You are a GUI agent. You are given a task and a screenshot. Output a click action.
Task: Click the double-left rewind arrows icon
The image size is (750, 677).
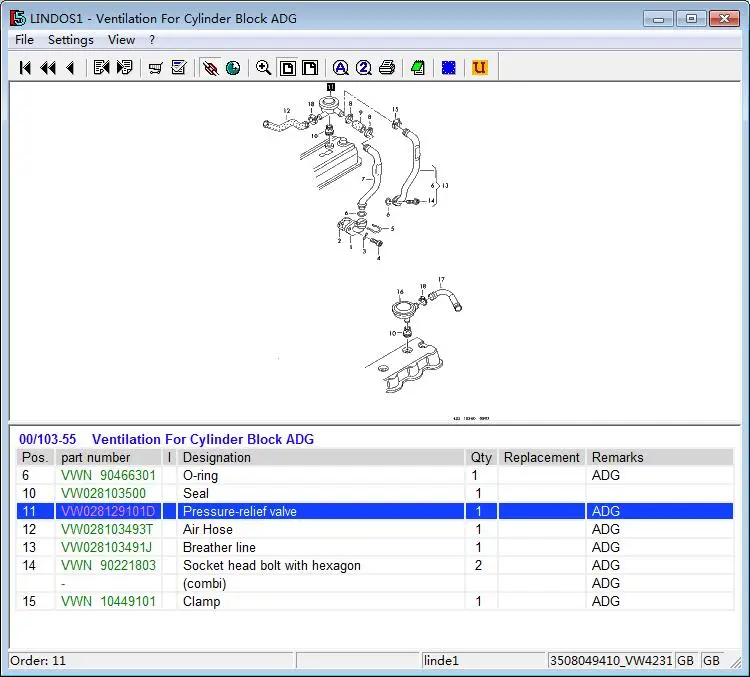(48, 68)
